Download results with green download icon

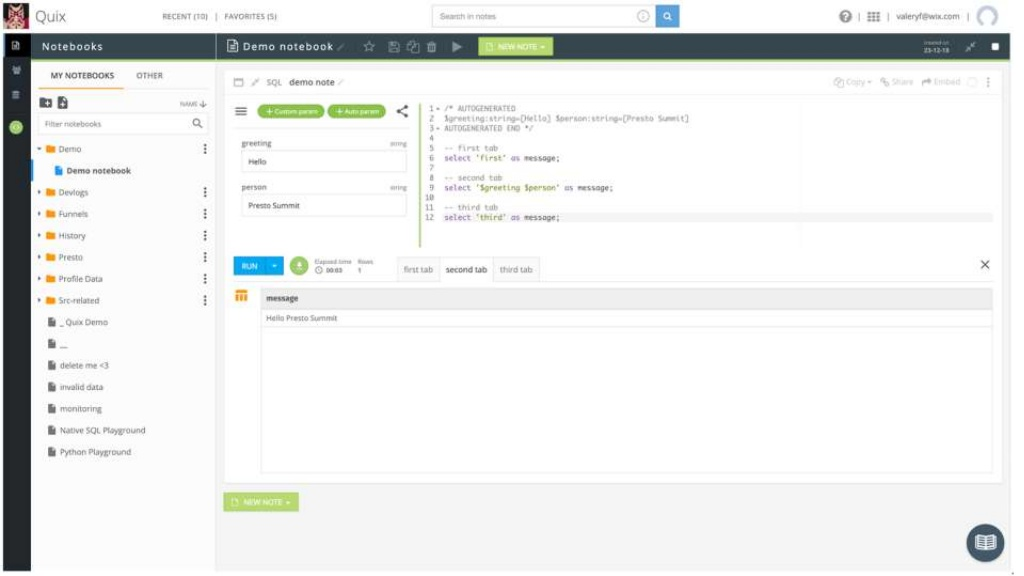[x=299, y=266]
